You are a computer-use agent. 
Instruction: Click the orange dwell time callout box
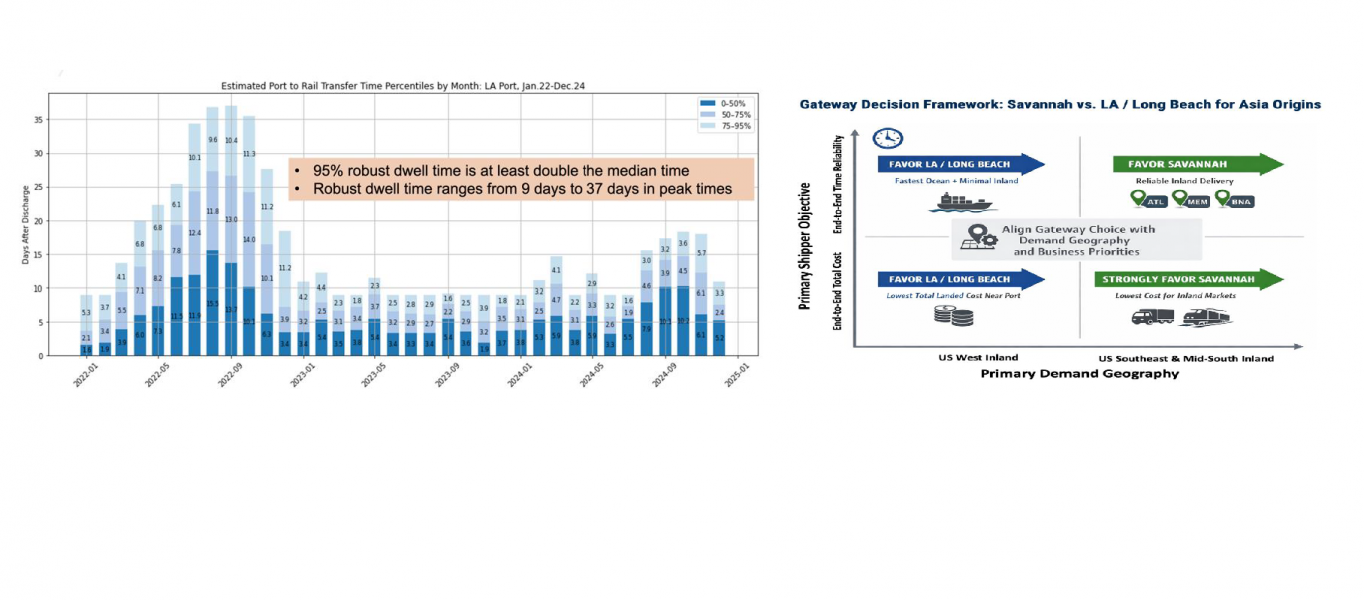point(520,179)
